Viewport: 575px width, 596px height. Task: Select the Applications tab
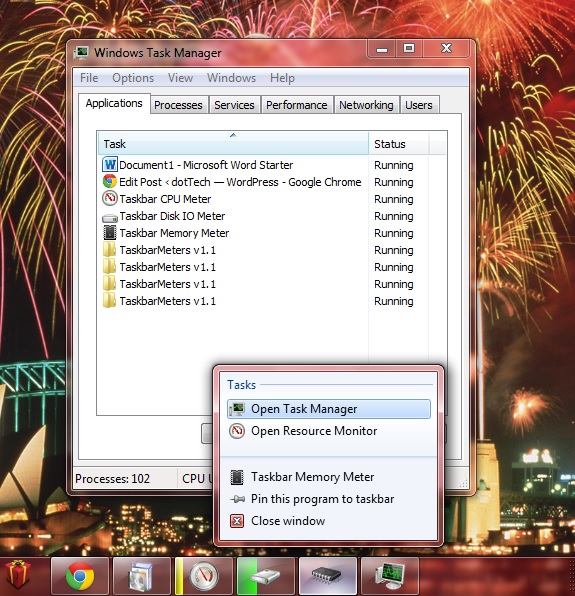114,103
